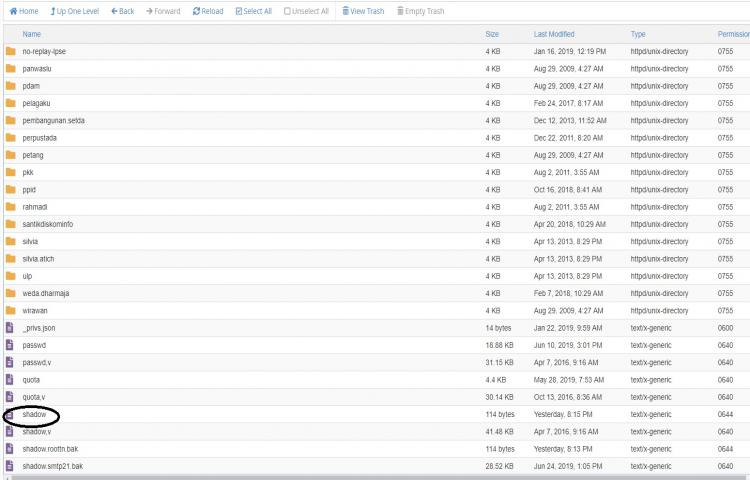The height and width of the screenshot is (480, 750).
Task: Sort by Last Modified column
Action: (x=554, y=34)
